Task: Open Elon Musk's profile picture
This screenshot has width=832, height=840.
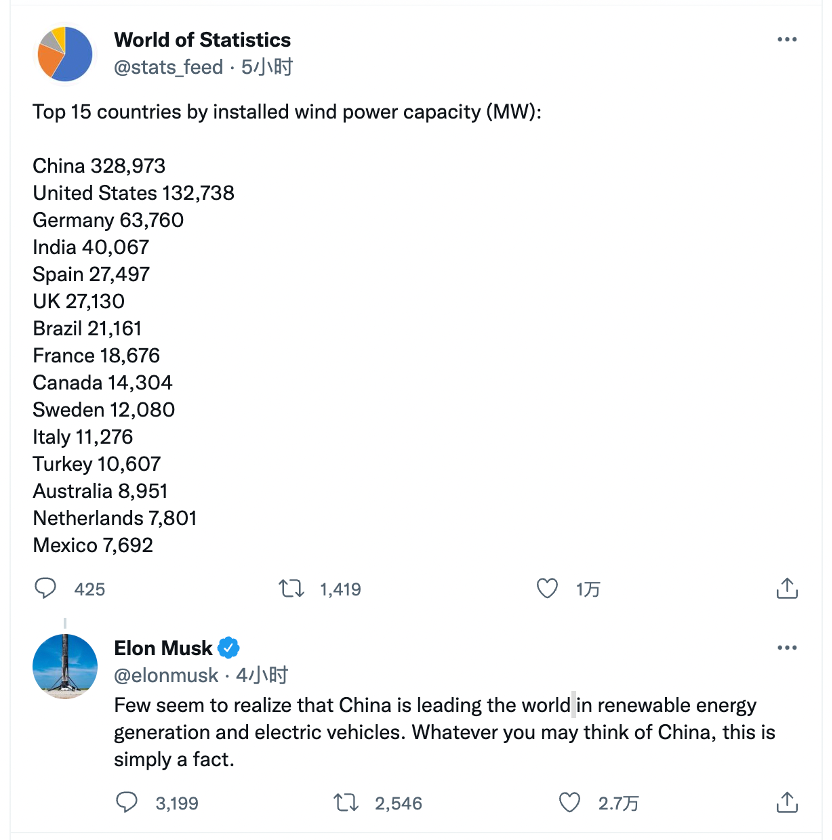Action: coord(64,662)
